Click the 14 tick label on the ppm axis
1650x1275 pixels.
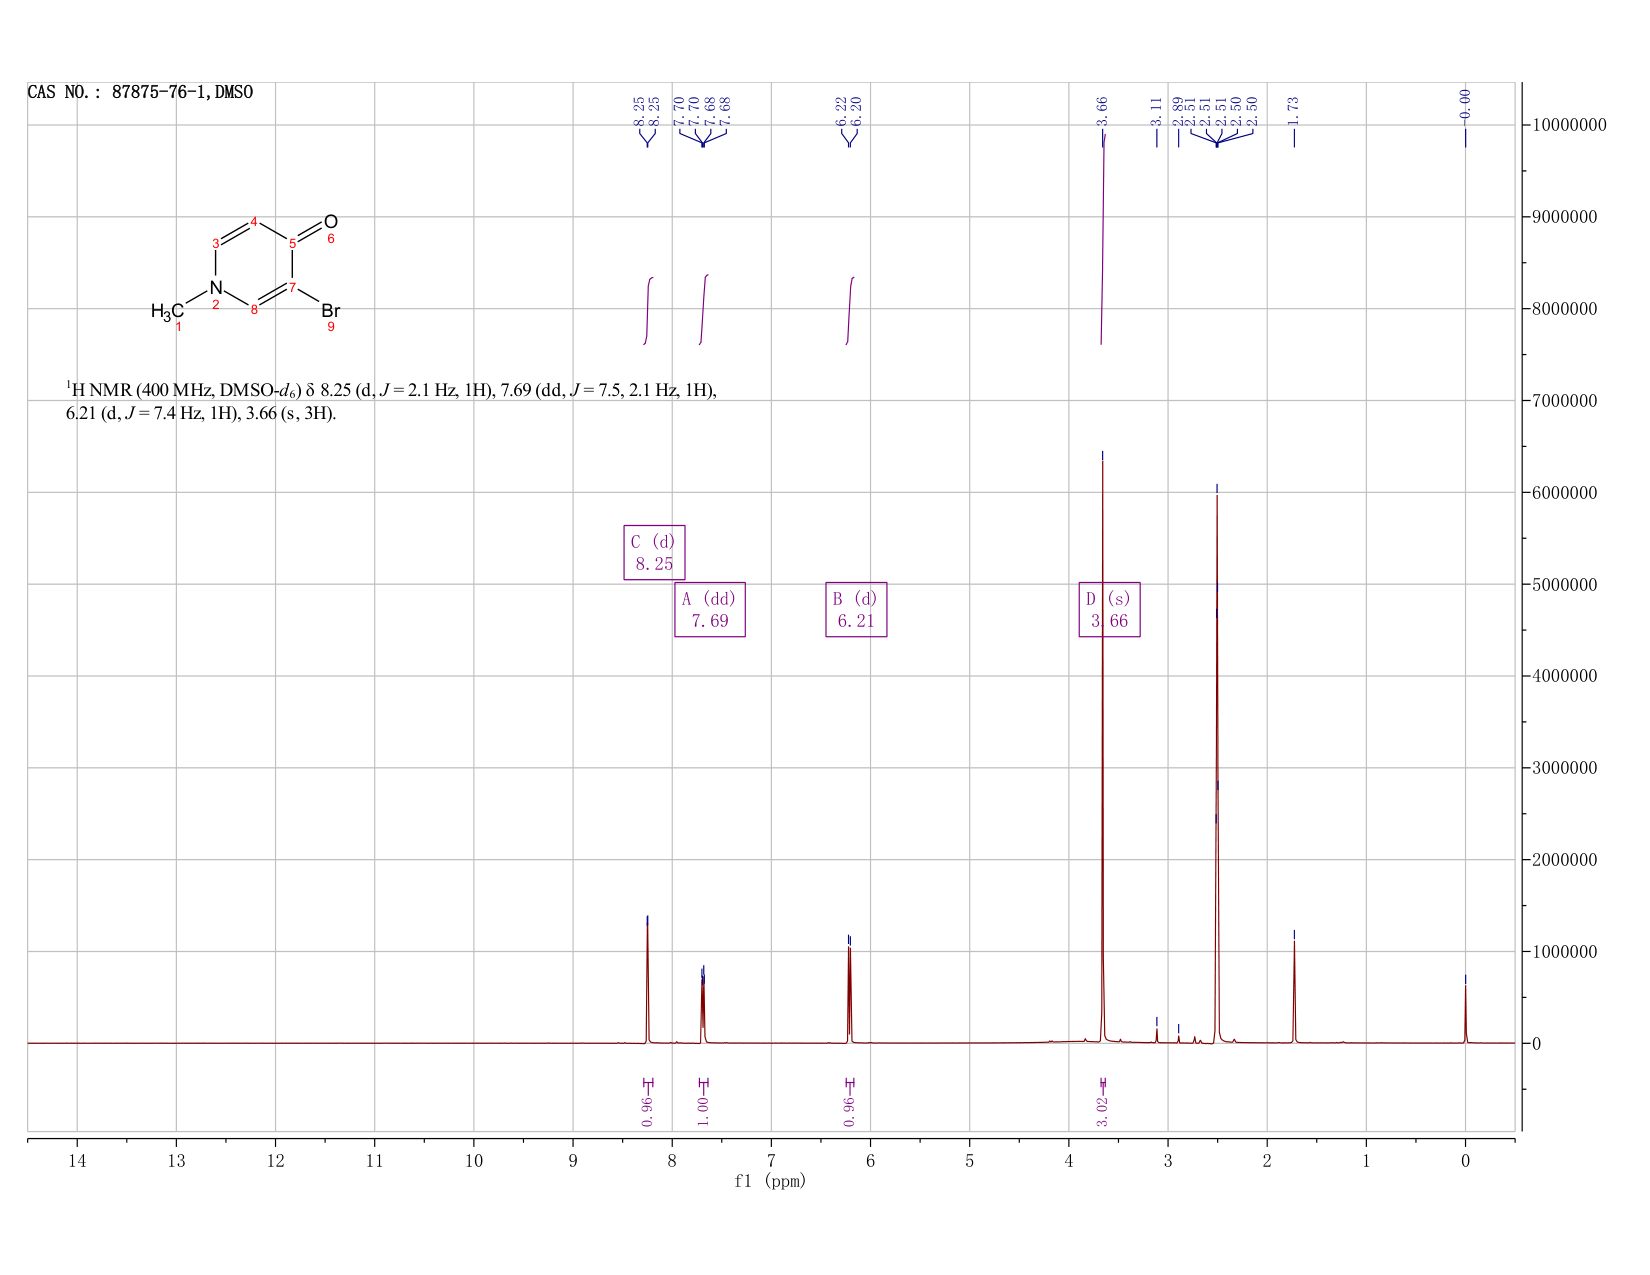(x=77, y=1161)
